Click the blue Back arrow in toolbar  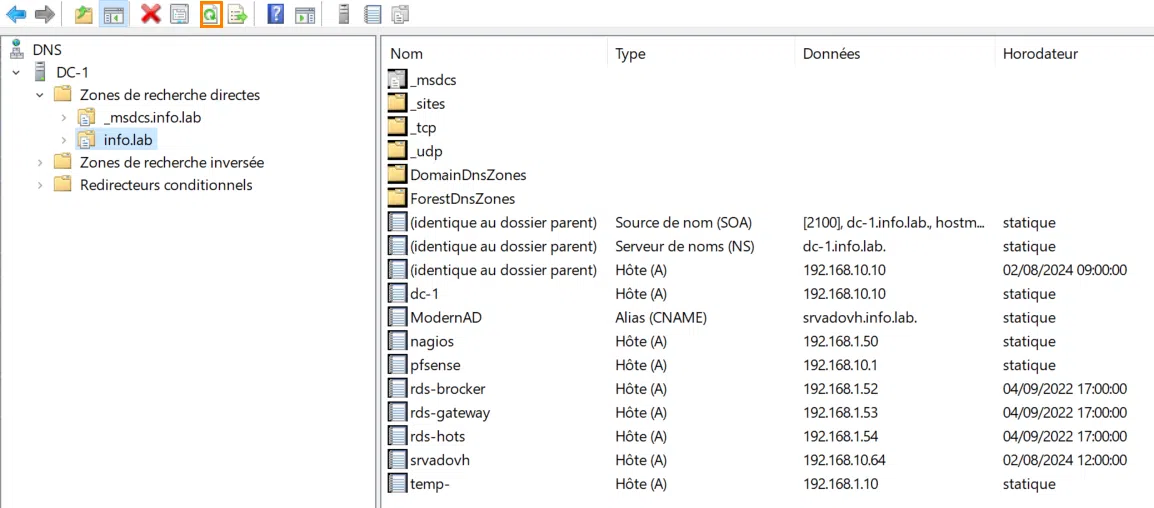click(x=16, y=14)
